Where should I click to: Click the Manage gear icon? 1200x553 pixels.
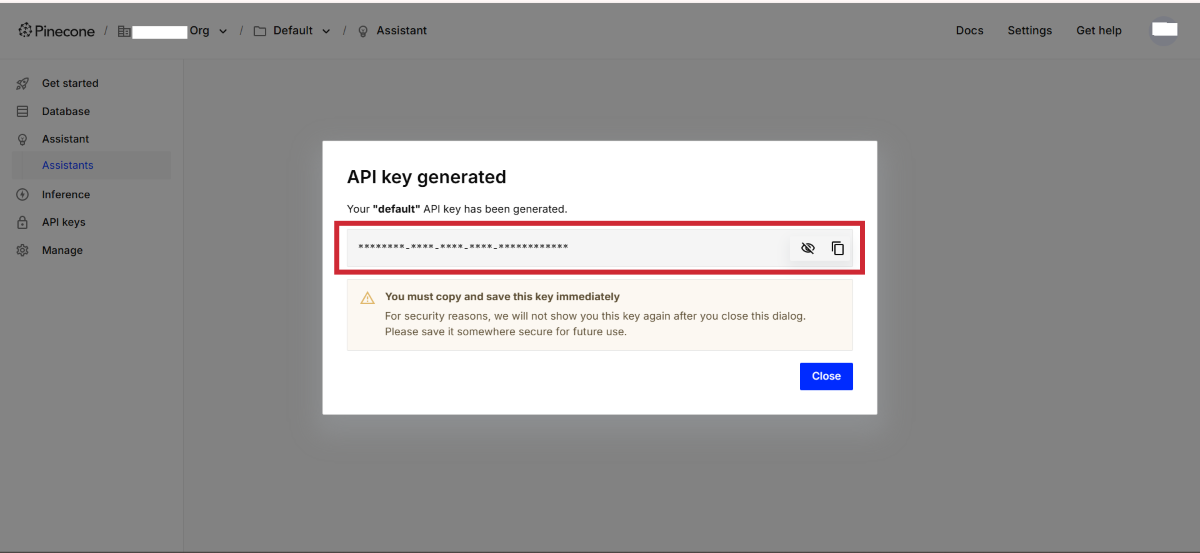tap(22, 251)
